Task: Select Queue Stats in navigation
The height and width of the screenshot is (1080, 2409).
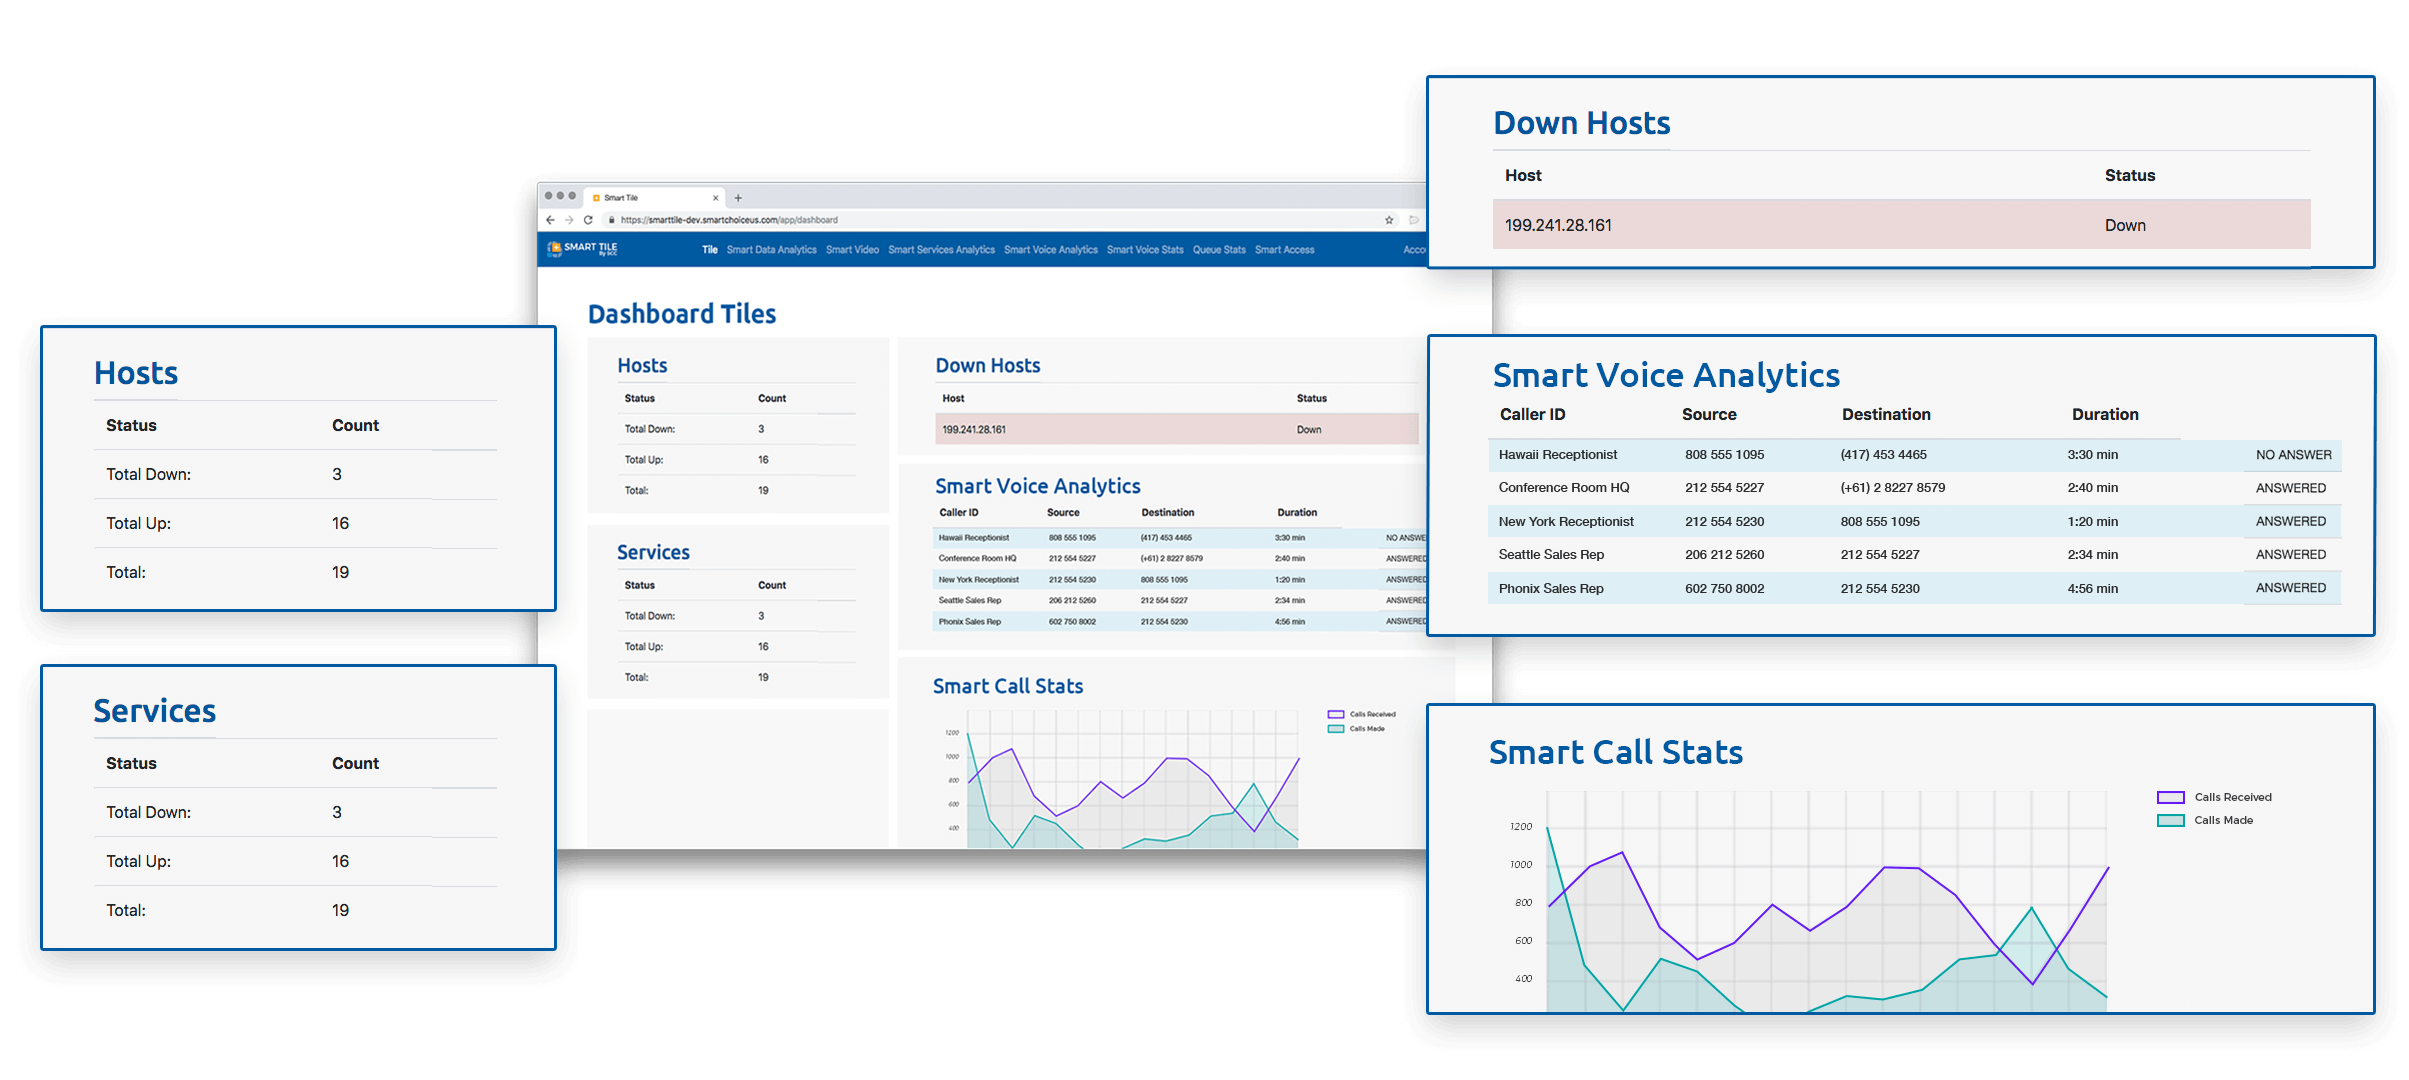Action: (1219, 250)
